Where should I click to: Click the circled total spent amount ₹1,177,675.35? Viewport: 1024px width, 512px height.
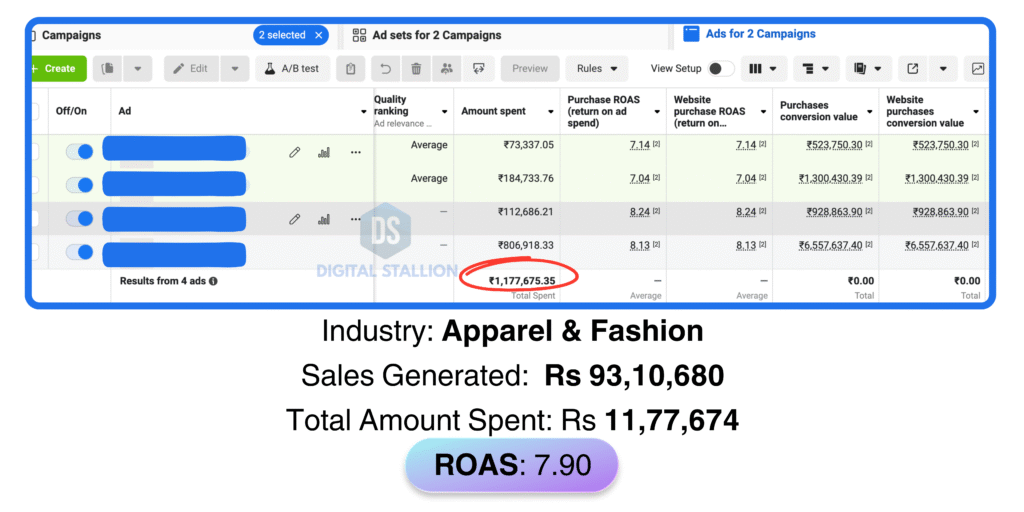(521, 281)
